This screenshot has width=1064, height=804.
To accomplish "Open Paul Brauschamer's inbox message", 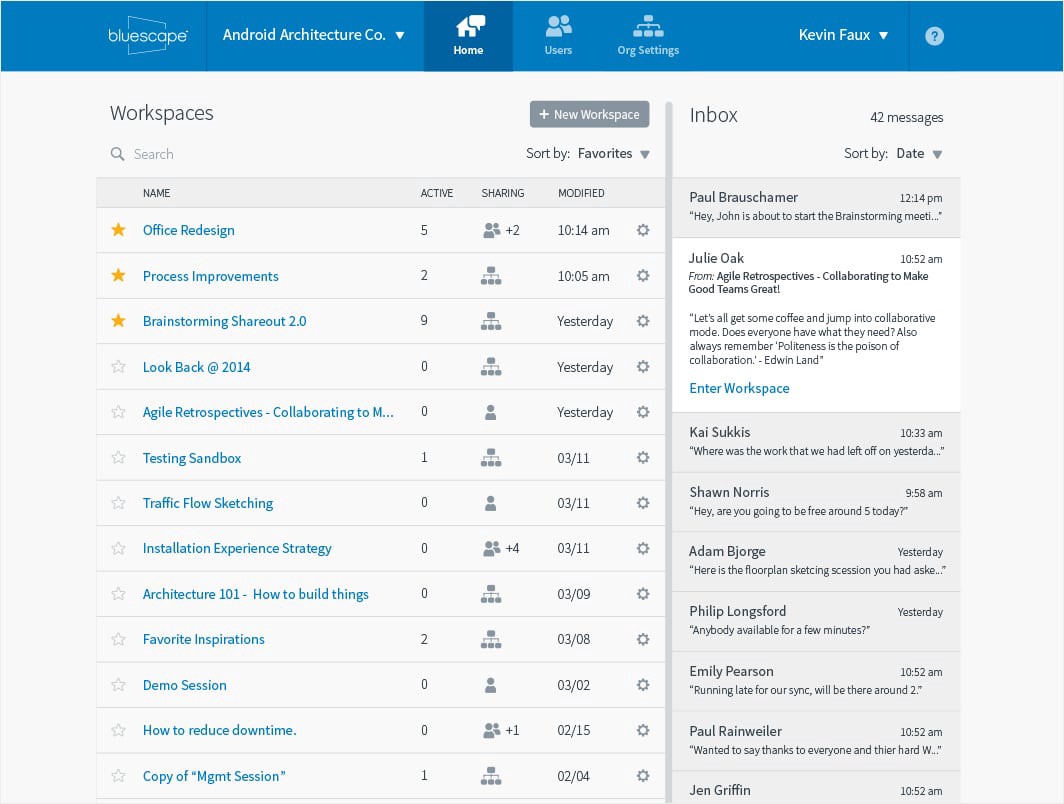I will [815, 207].
